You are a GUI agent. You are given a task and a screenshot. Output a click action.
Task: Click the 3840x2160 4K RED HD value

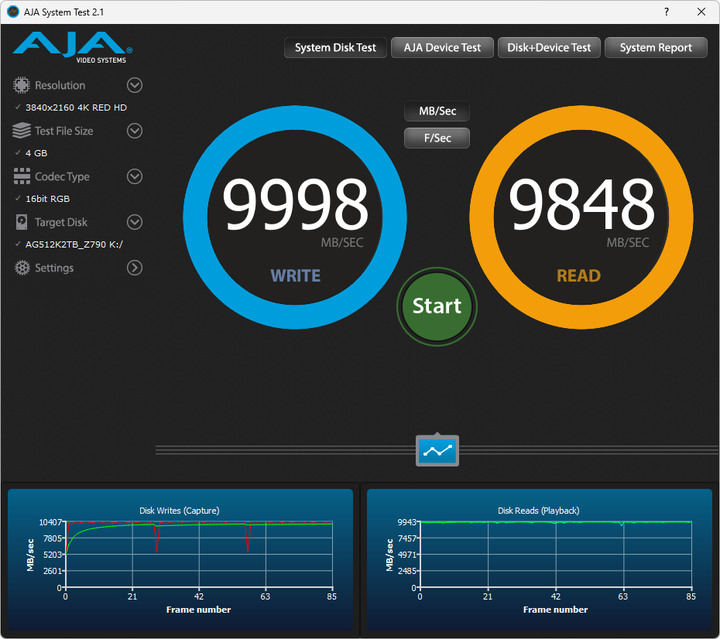click(x=76, y=107)
